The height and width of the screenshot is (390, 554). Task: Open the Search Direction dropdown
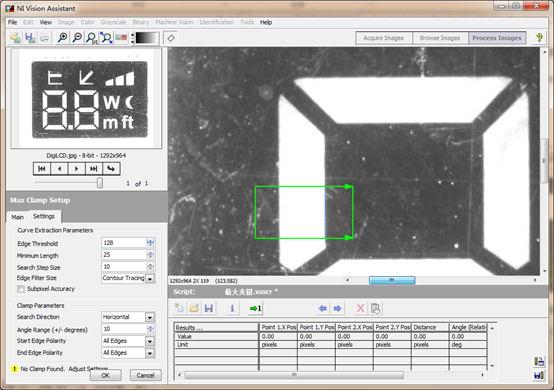tap(150, 317)
